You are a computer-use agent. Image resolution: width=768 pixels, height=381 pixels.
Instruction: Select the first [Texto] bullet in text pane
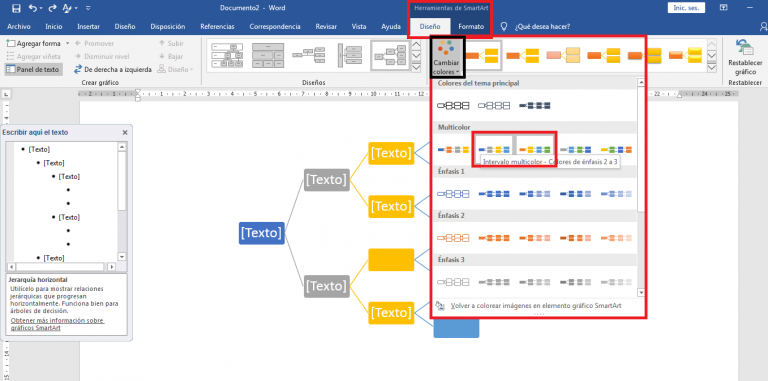[39, 149]
